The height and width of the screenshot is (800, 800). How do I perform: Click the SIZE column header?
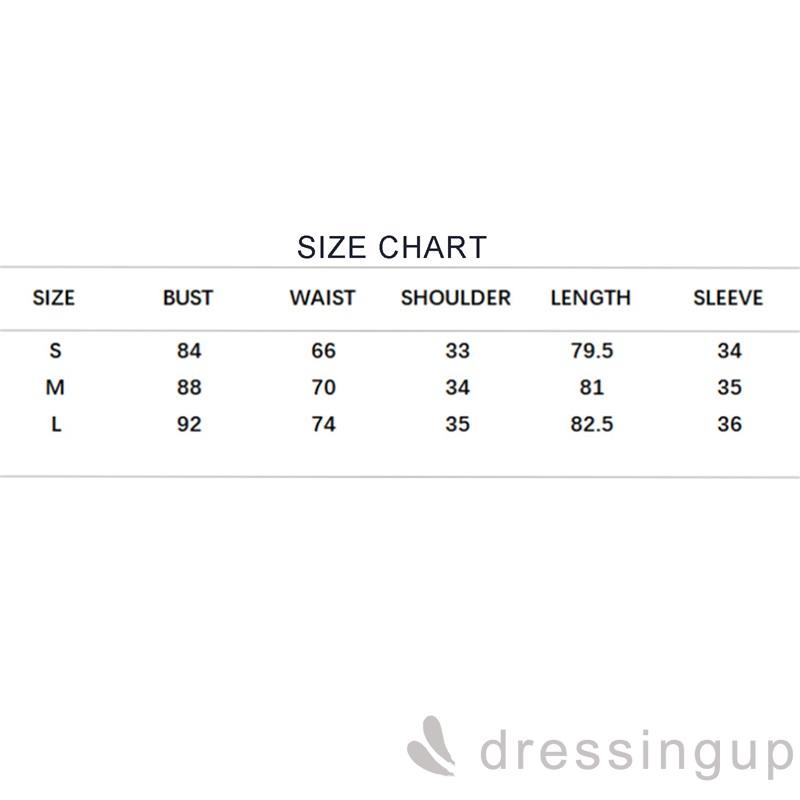pyautogui.click(x=54, y=298)
